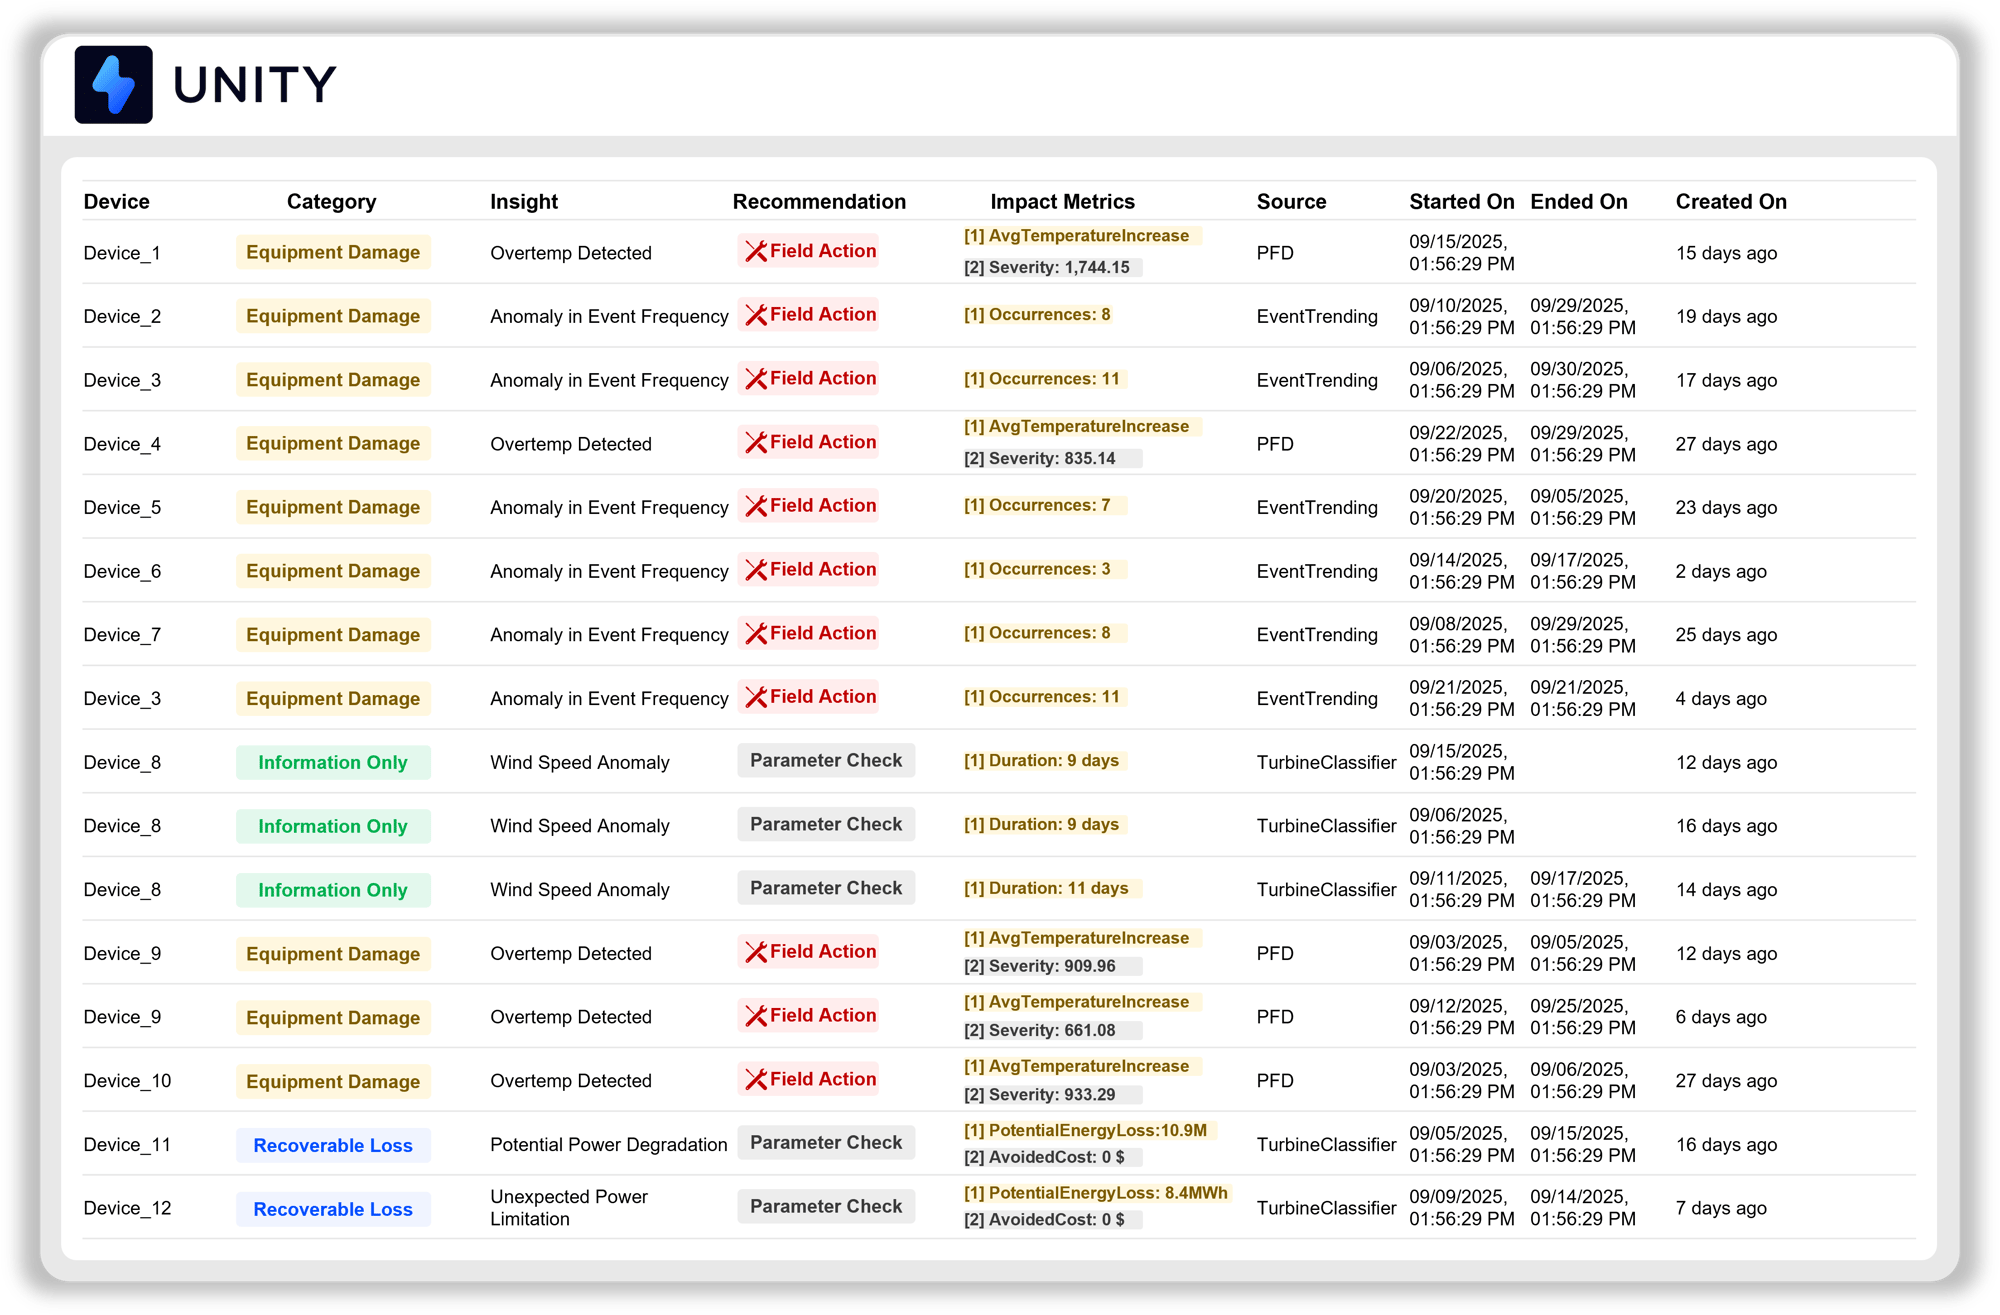
Task: Click the Occurrences: 11 metric chip for Device_3
Action: (1044, 379)
